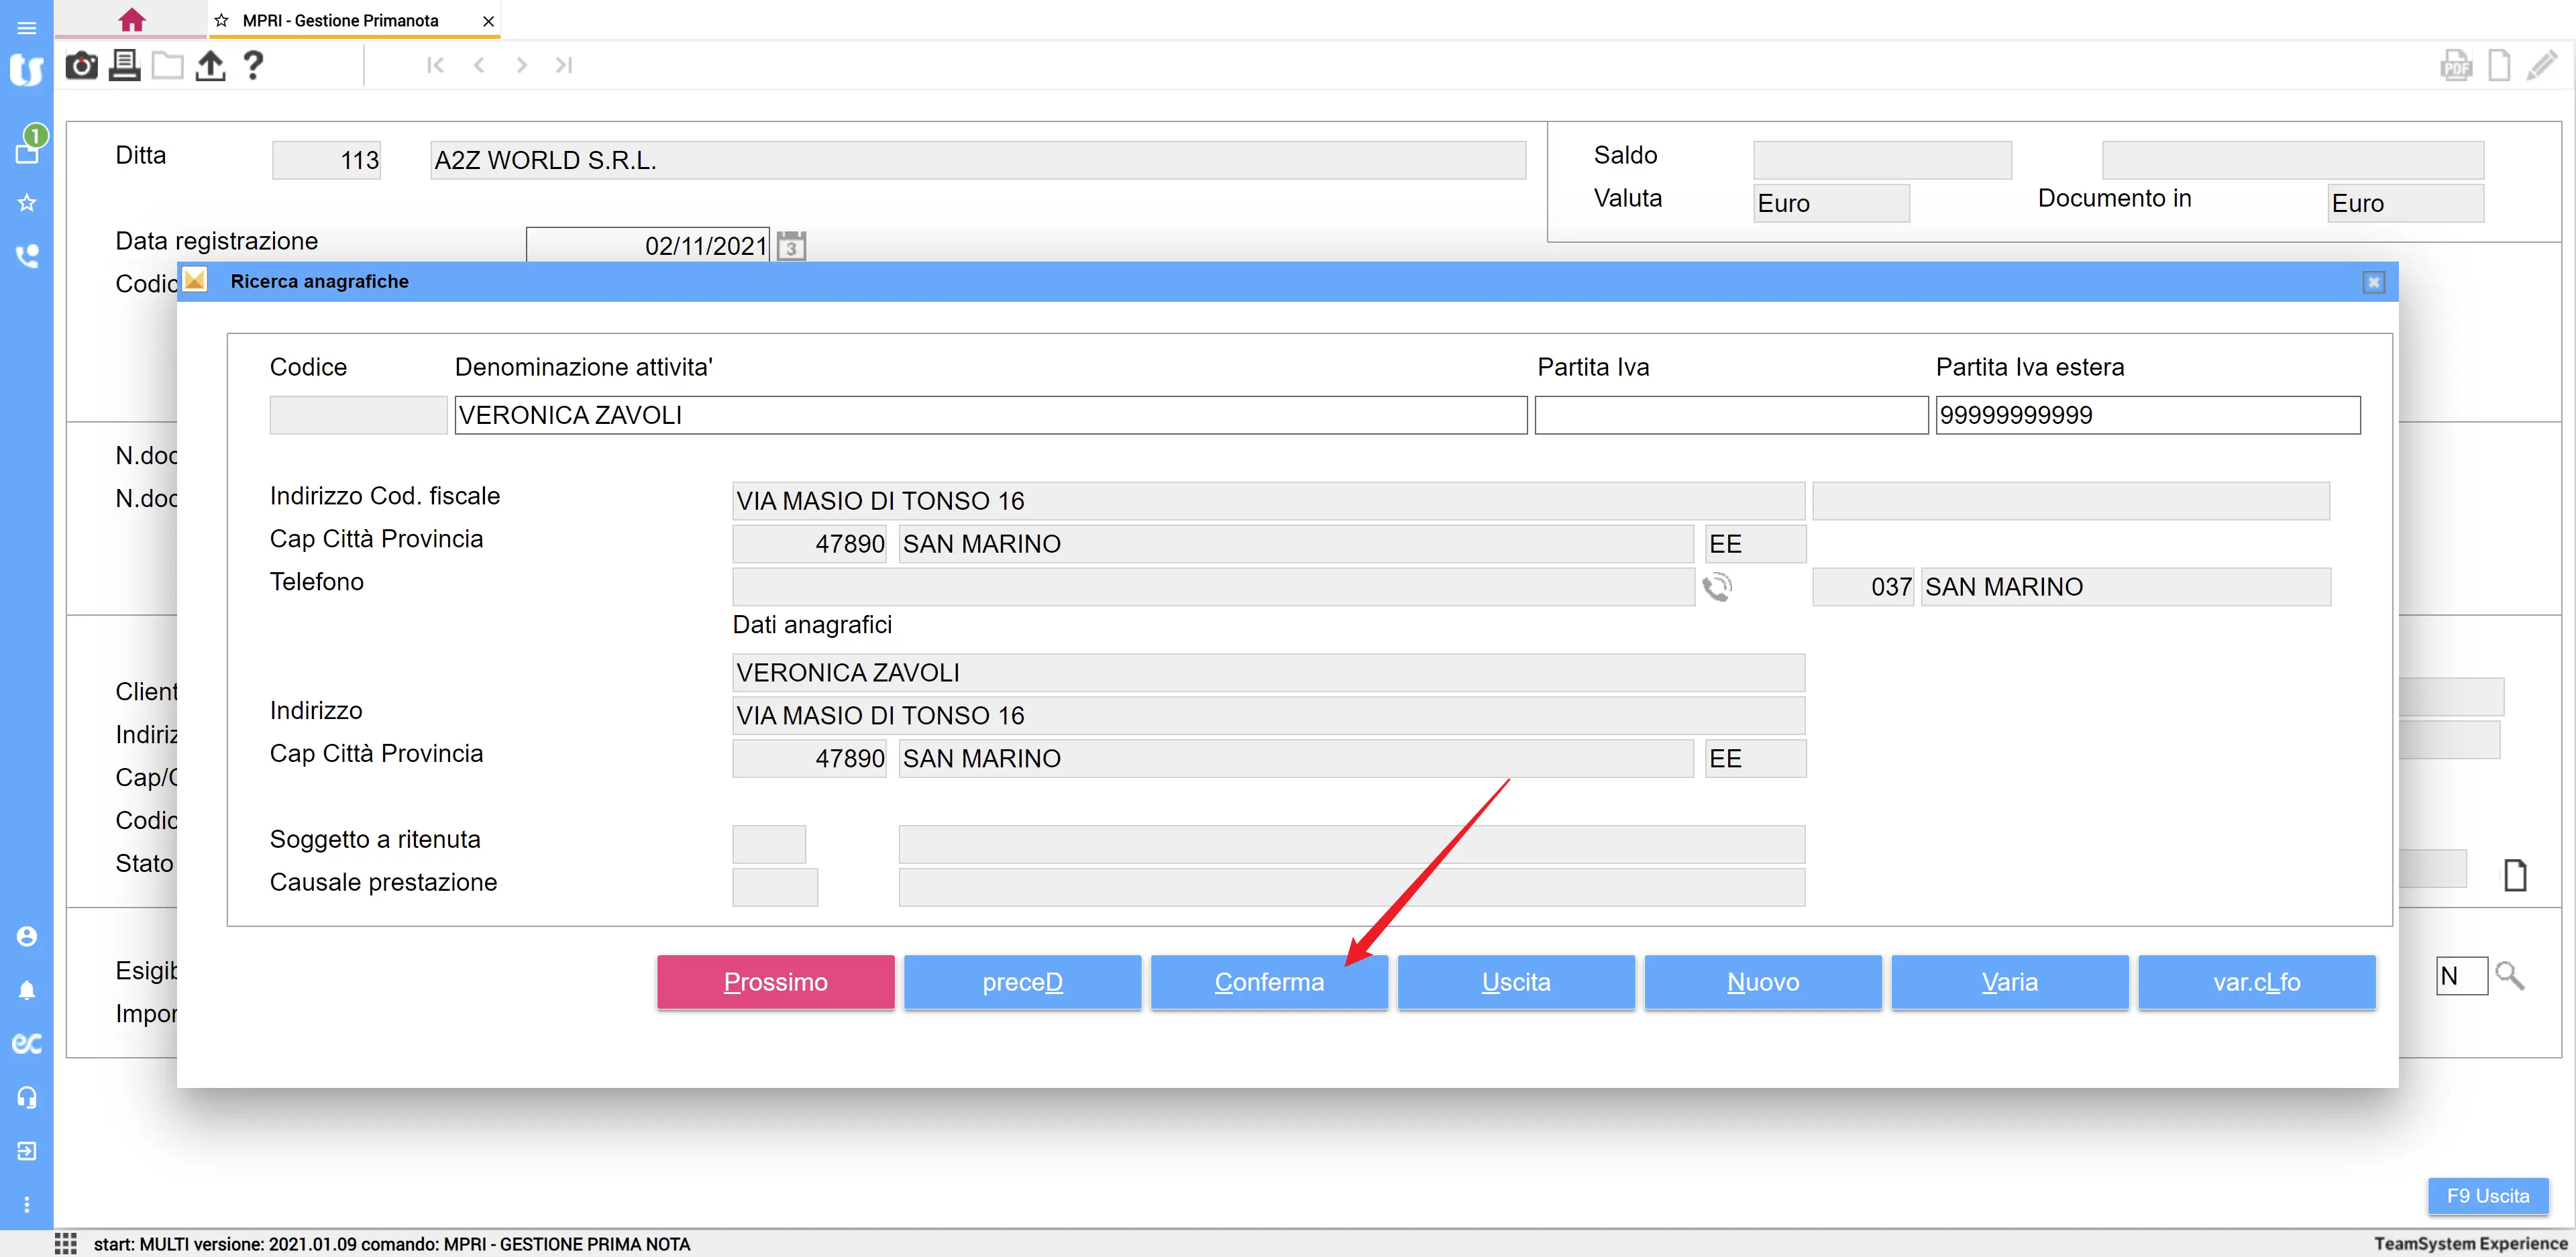Click the printer icon in toolbar
The height and width of the screenshot is (1257, 2576).
click(124, 66)
